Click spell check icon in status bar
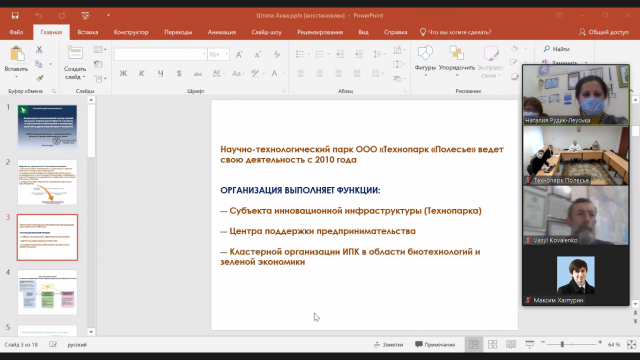Viewport: 640px width, 360px height. [x=53, y=344]
